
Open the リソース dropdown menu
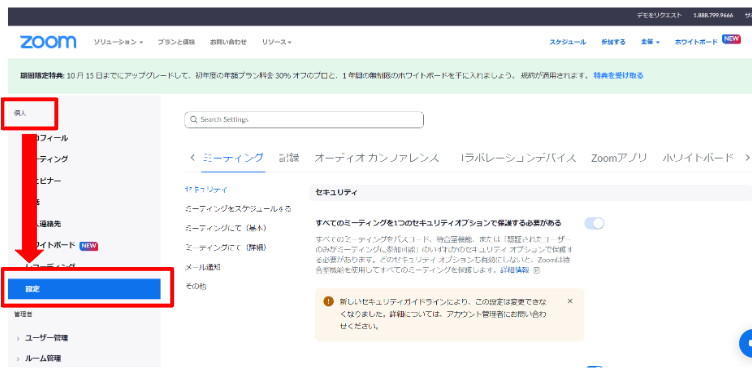[277, 42]
